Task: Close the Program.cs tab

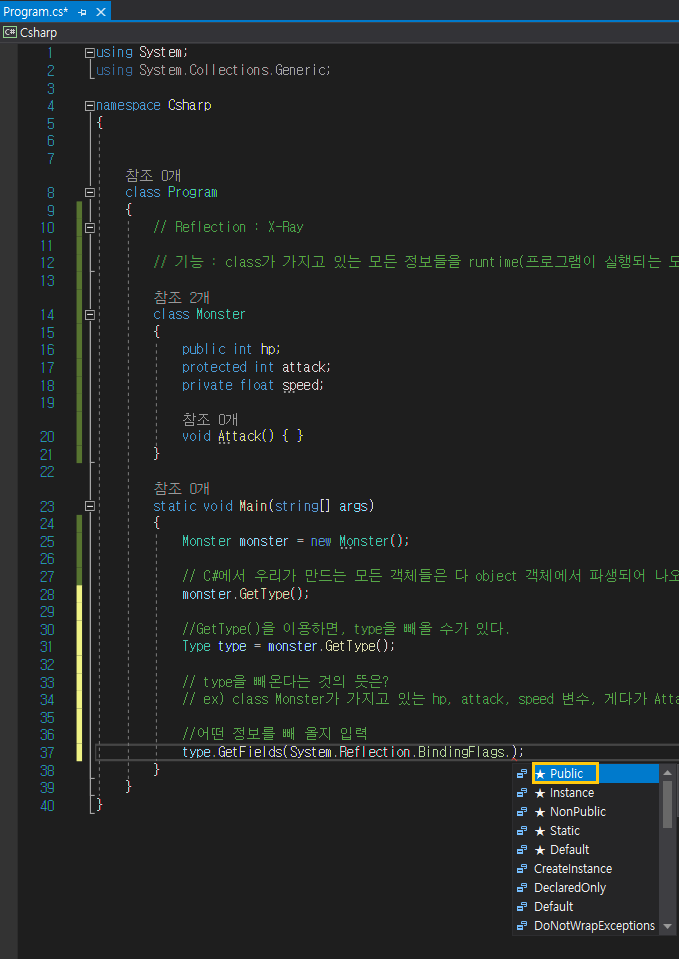Action: coord(101,12)
